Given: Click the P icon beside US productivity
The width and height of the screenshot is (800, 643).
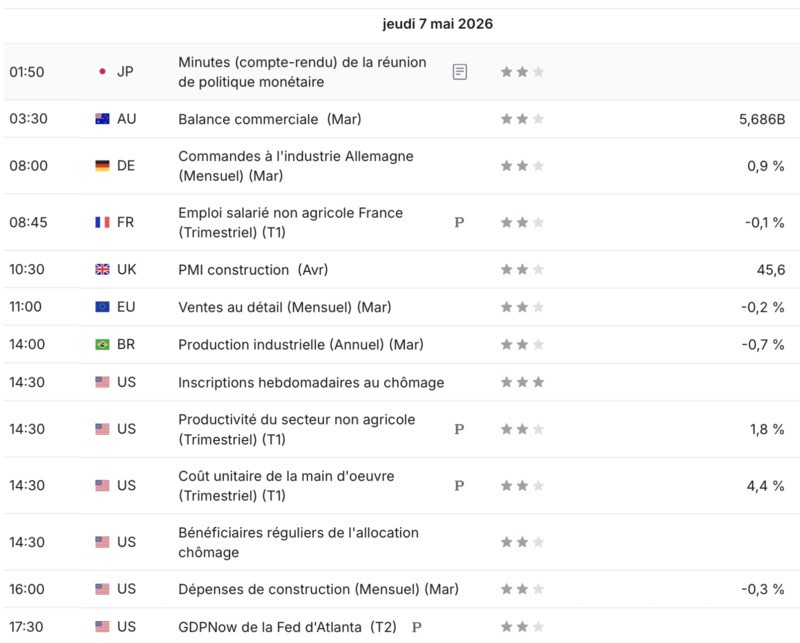Looking at the screenshot, I should 459,429.
